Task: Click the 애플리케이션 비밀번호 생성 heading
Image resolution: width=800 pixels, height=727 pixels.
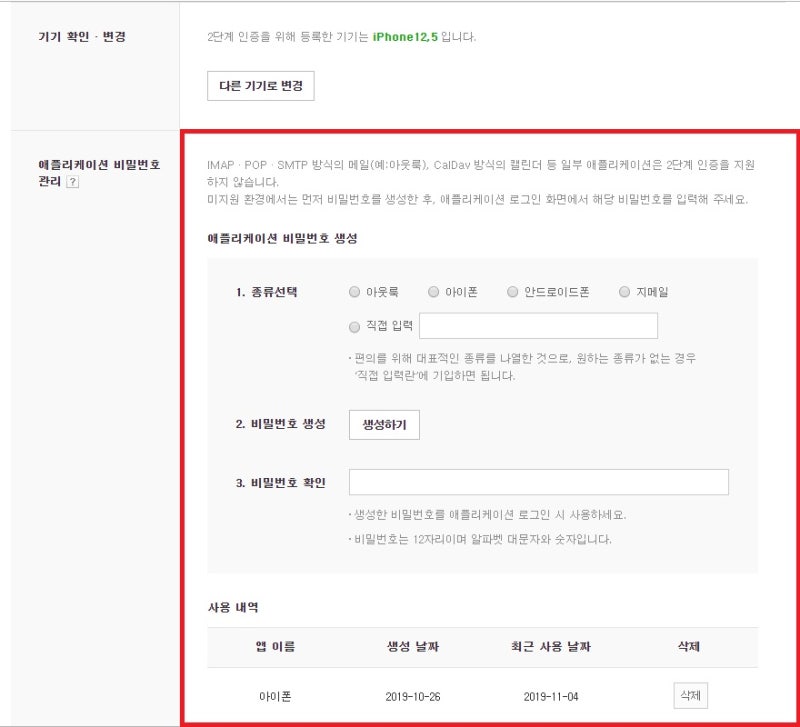Action: (x=282, y=239)
